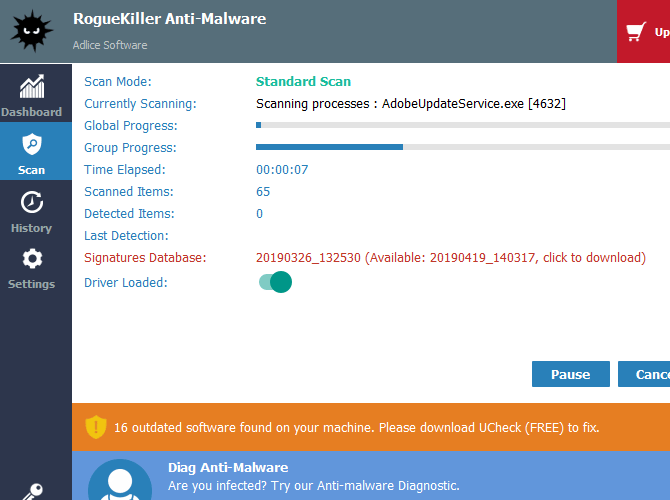
Task: Open the outdated software UCheck notice text
Action: 356,427
